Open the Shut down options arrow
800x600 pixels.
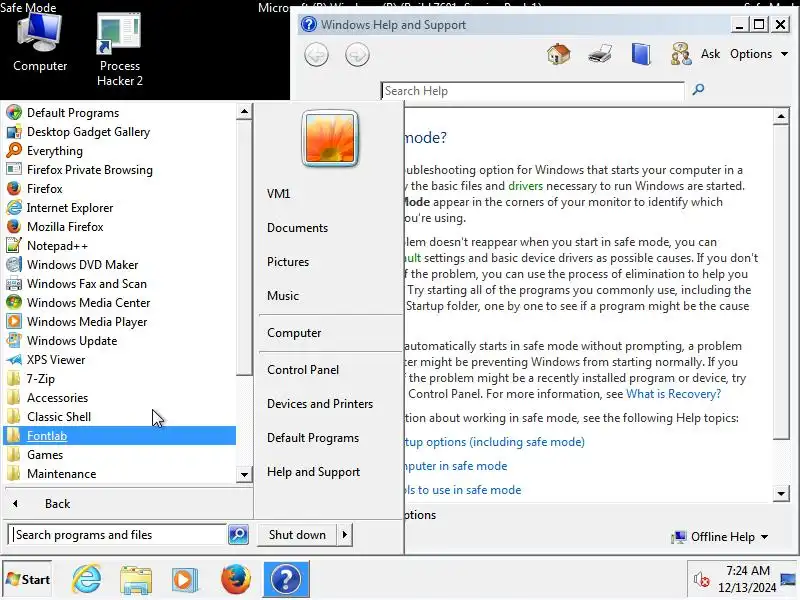point(345,535)
